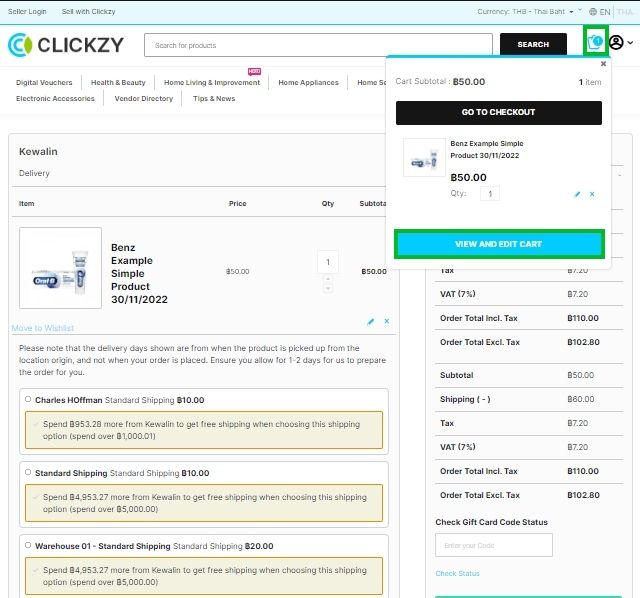Switch language to THA
The height and width of the screenshot is (598, 640).
624,12
